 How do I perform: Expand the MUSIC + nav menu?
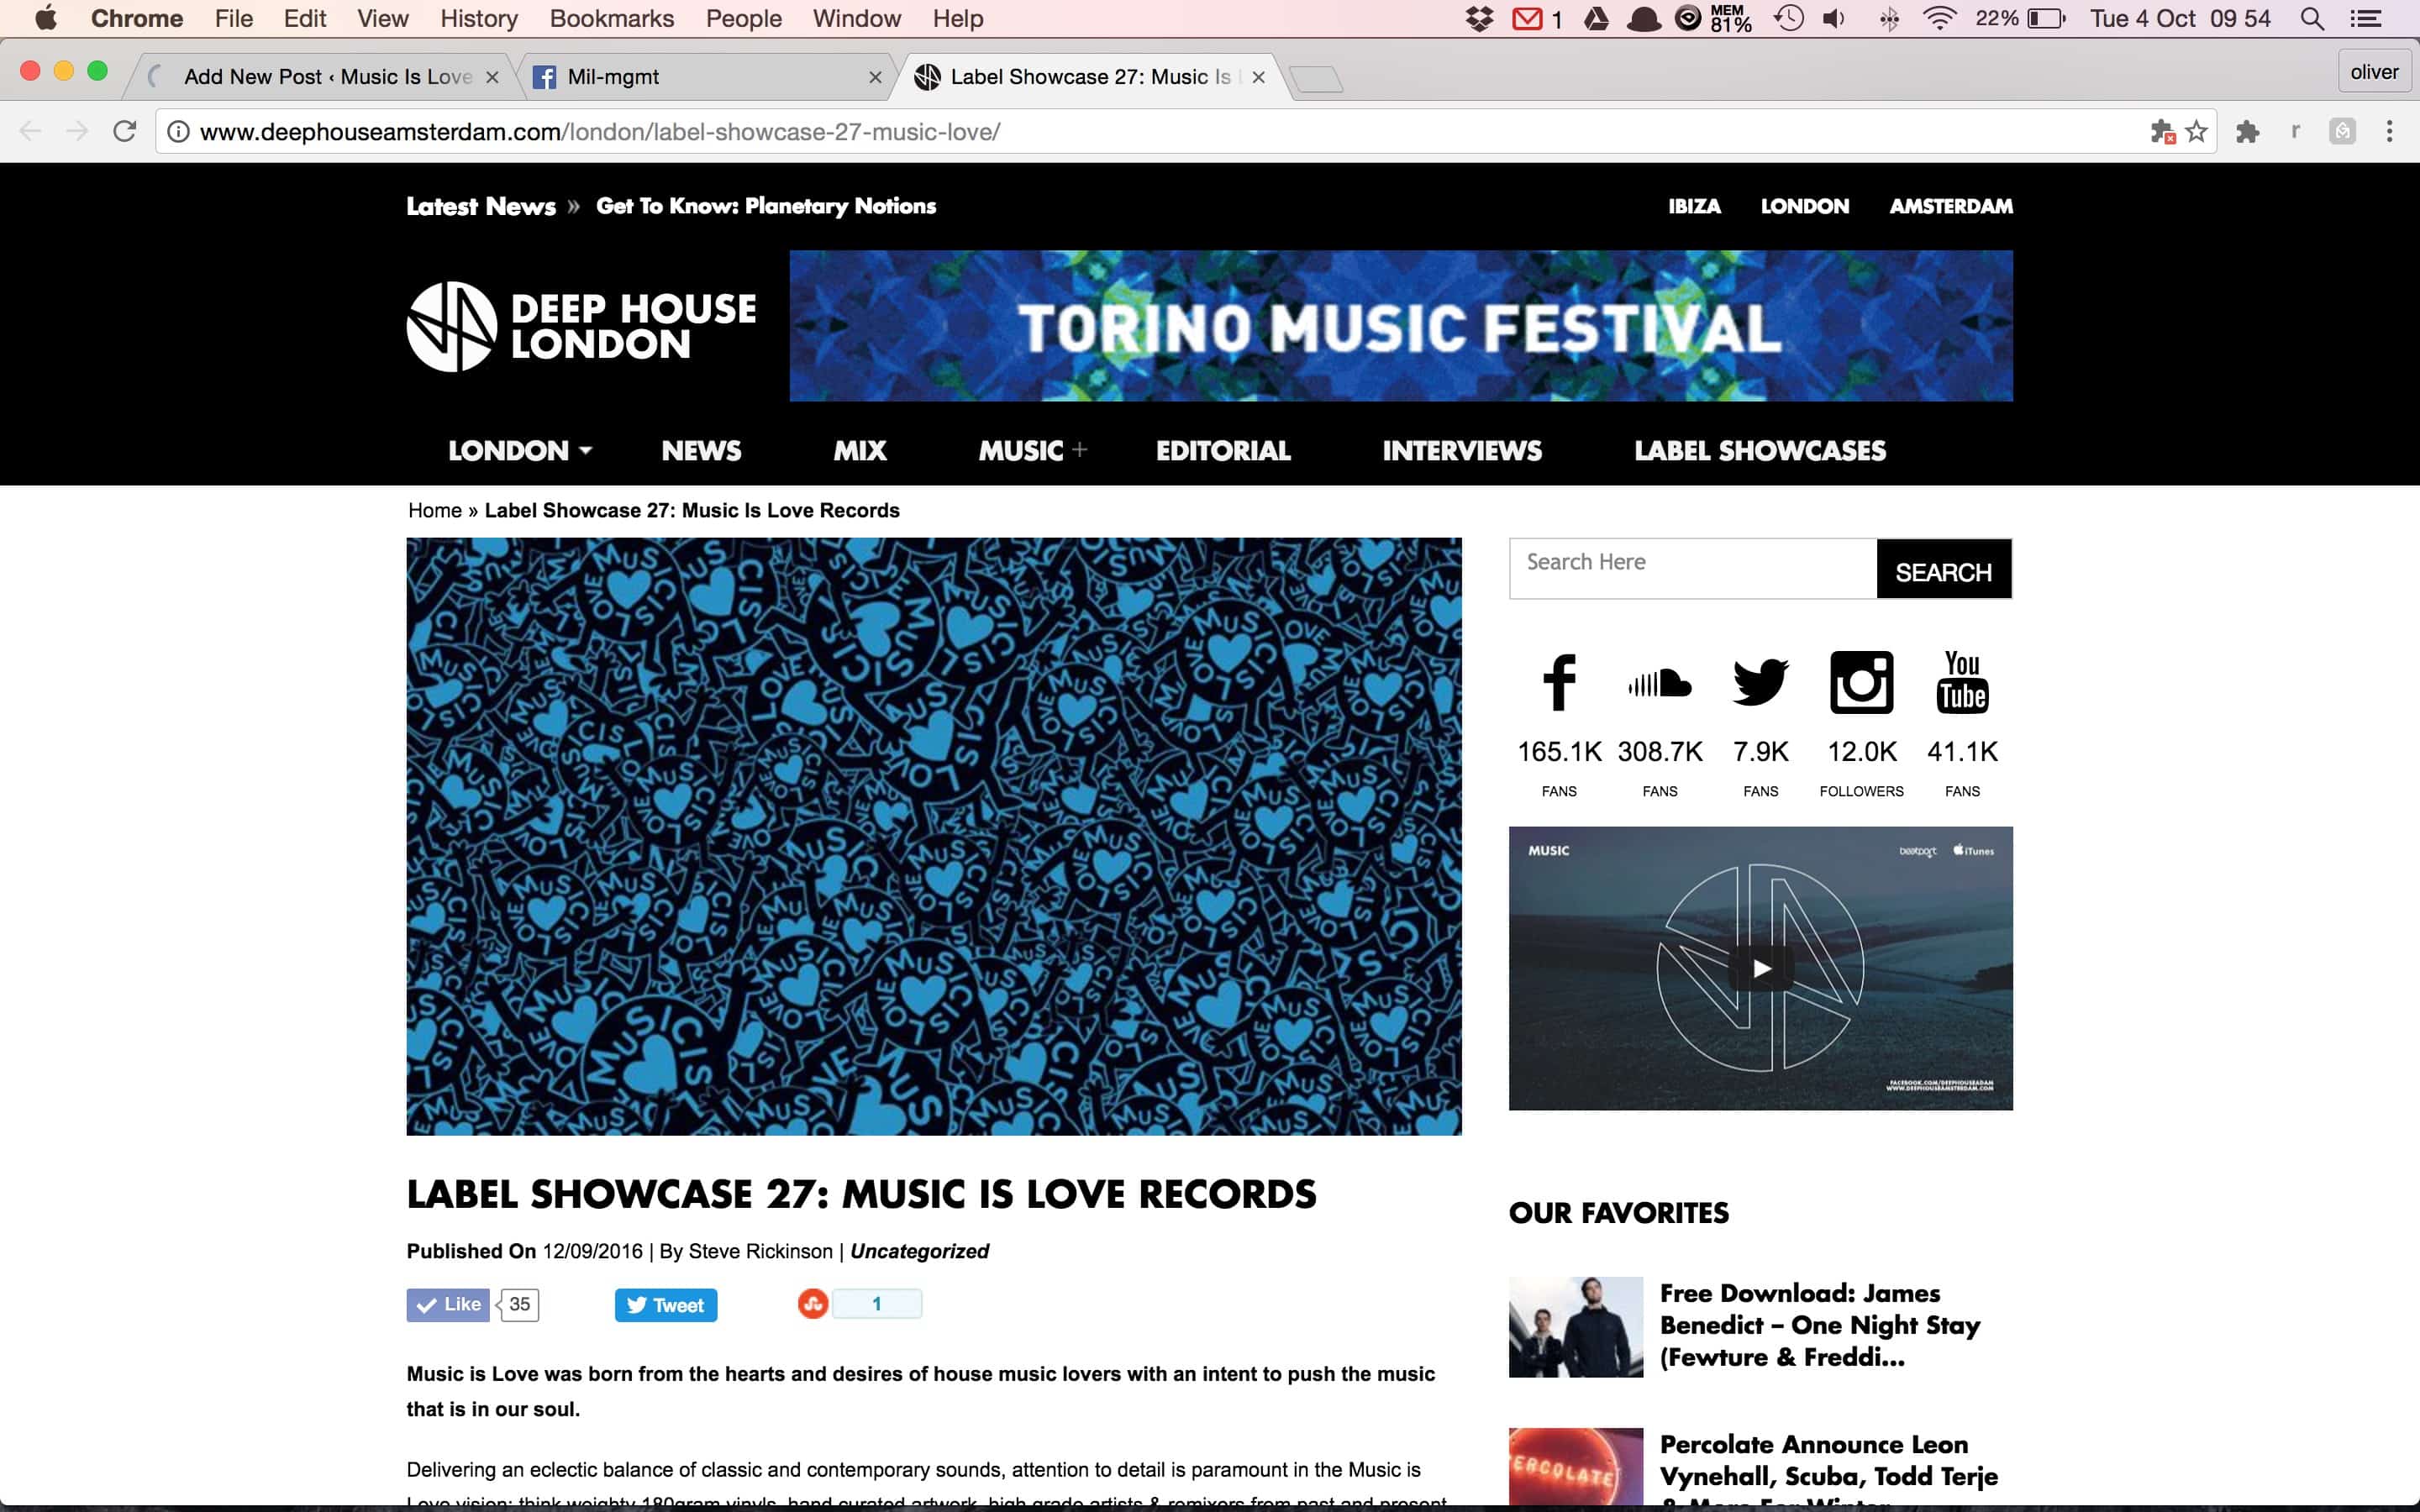1032,451
